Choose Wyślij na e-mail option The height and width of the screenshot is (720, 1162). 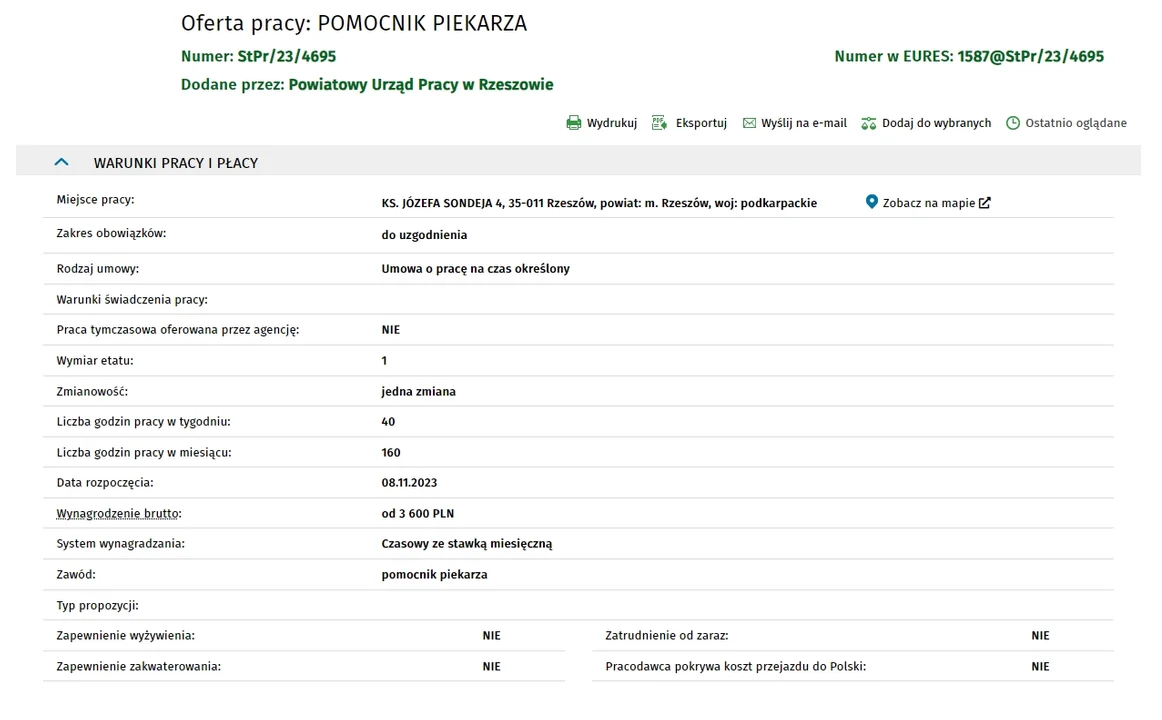coord(804,123)
